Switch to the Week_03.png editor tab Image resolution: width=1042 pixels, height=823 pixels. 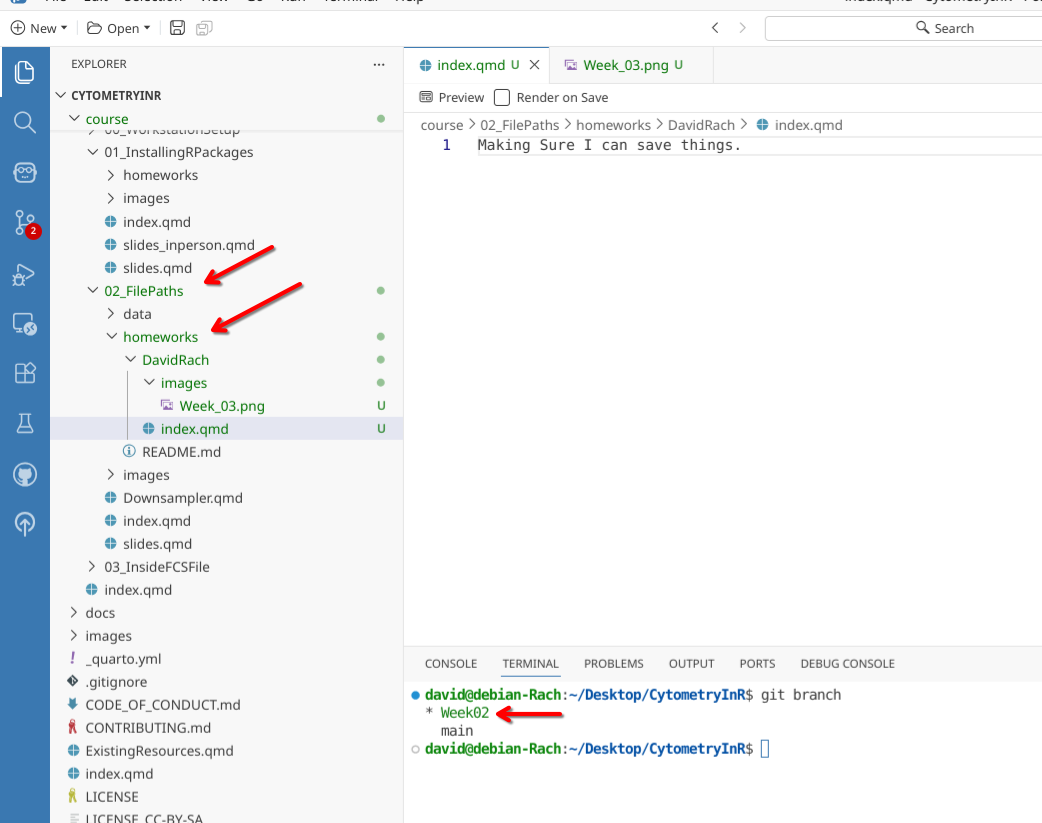pos(625,65)
